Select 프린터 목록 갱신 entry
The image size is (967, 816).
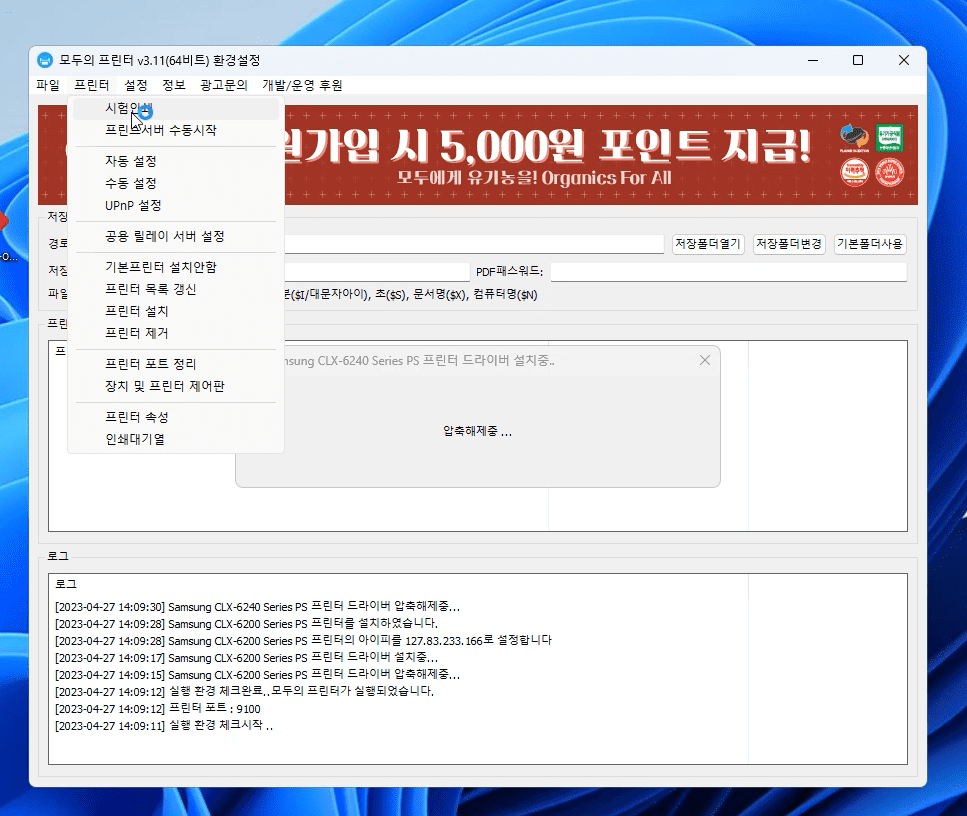176,289
